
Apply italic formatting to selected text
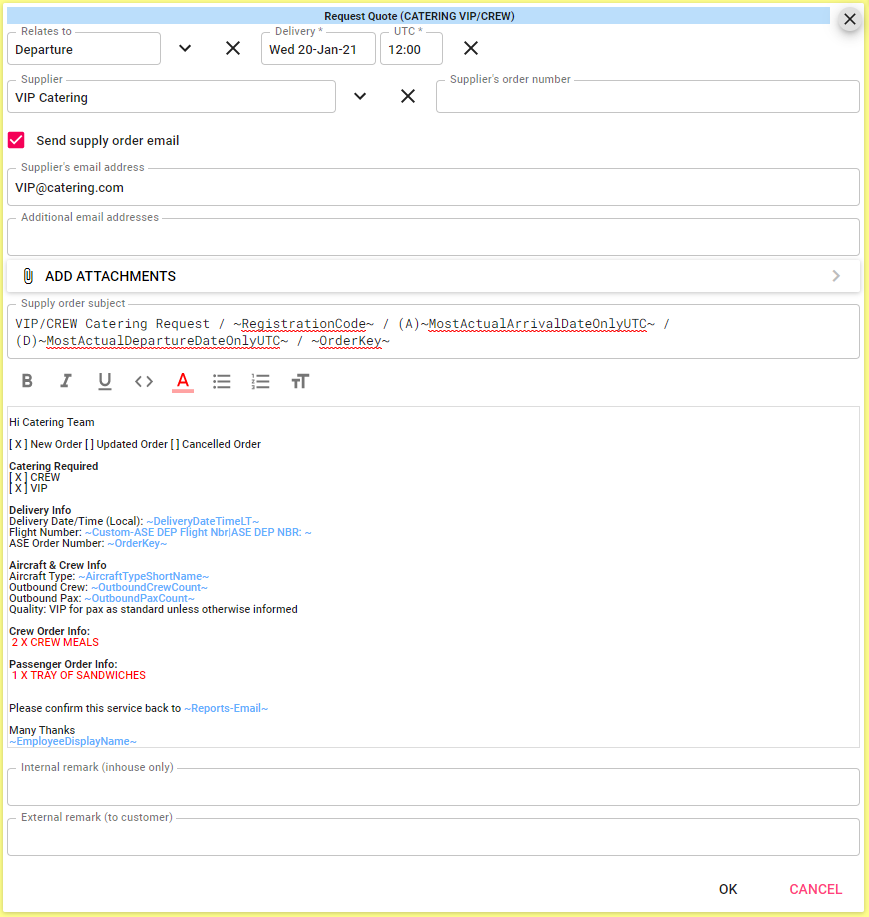(x=65, y=381)
